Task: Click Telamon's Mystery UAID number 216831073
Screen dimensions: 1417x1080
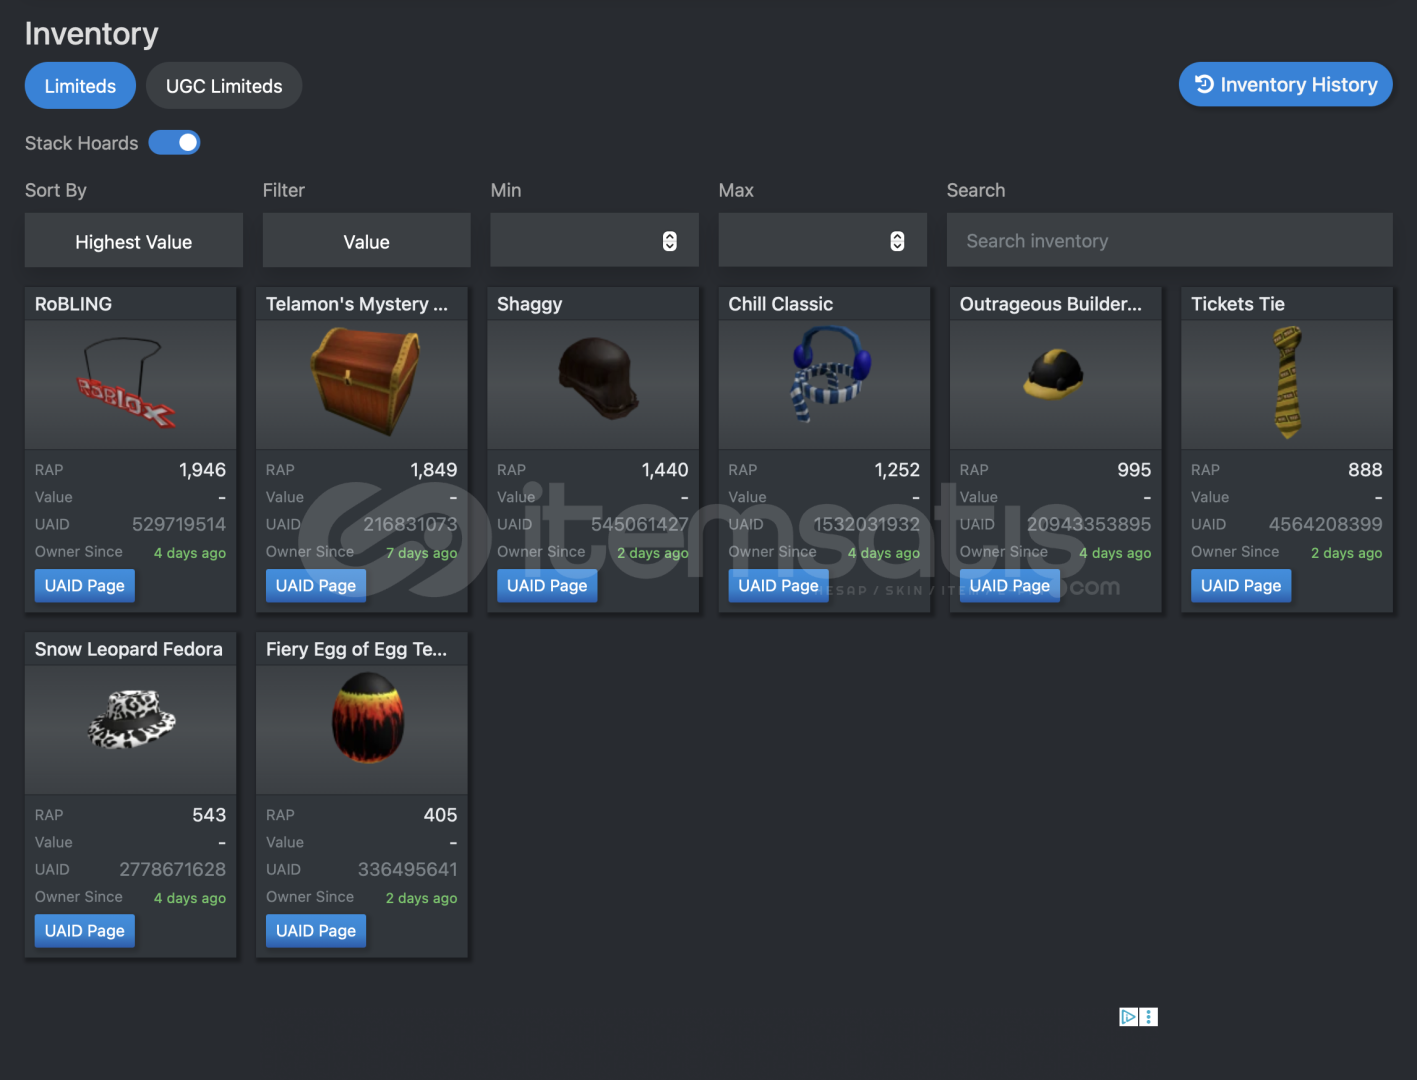Action: click(x=410, y=524)
